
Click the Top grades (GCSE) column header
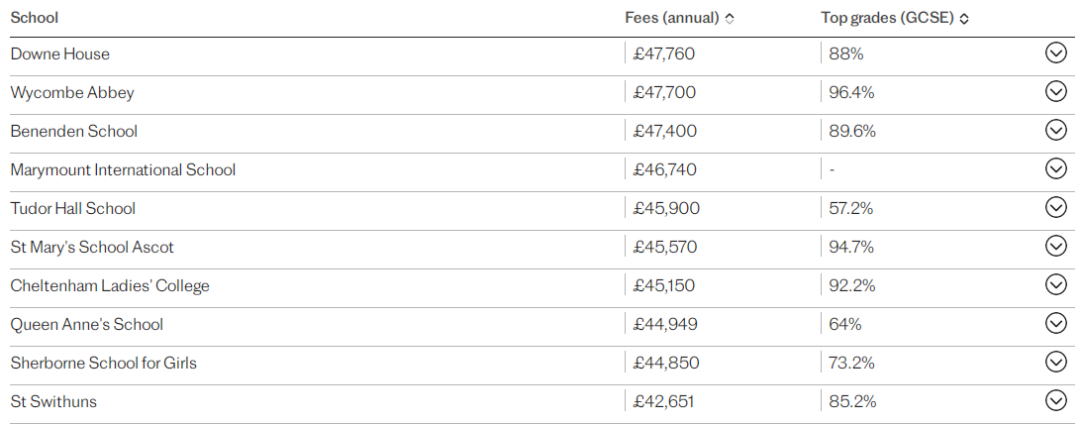(x=887, y=19)
